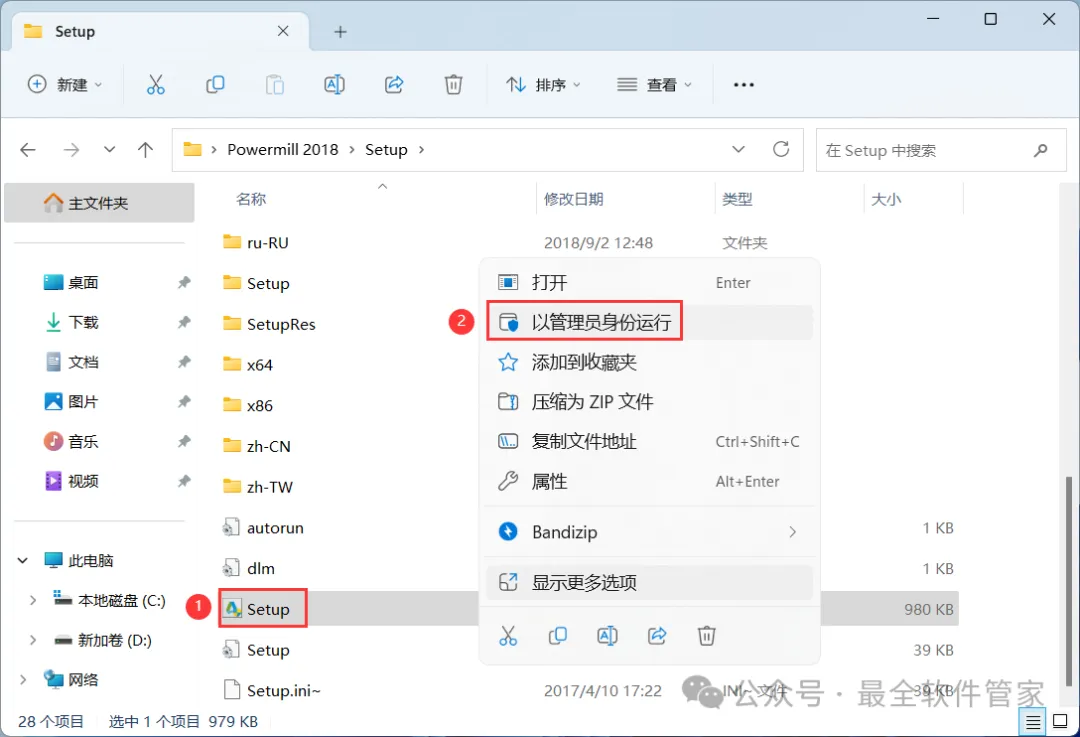This screenshot has height=737, width=1080.
Task: Open the 新建 dropdown
Action: pos(65,85)
